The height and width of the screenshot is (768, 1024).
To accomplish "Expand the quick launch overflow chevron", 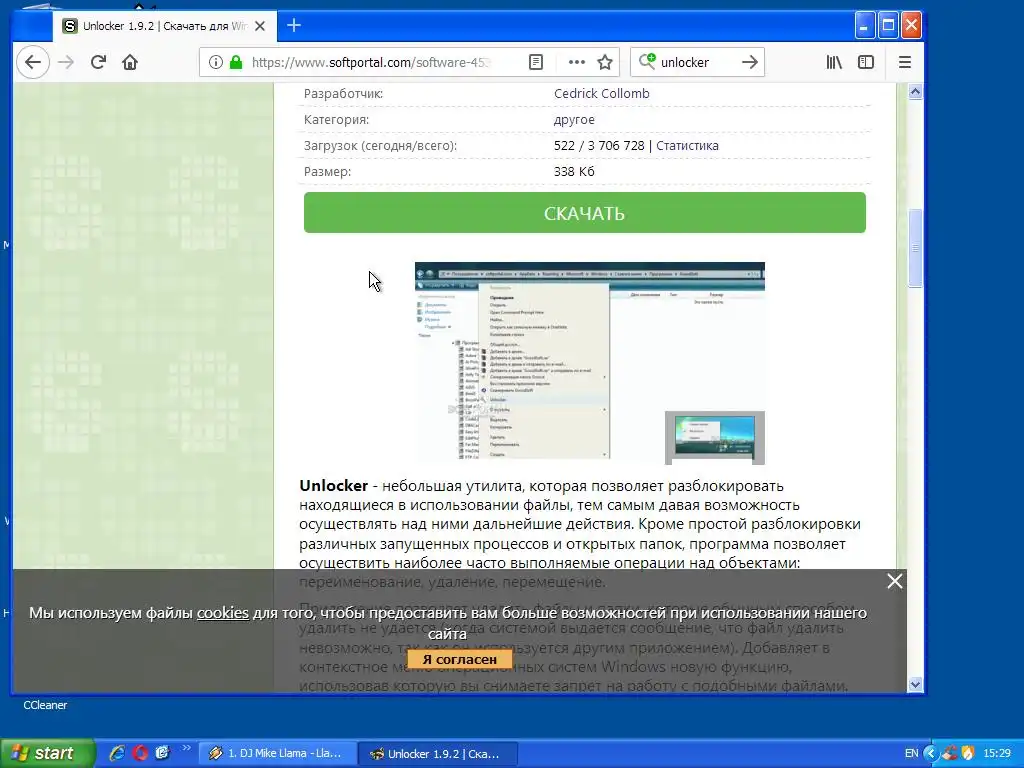I will pos(186,748).
